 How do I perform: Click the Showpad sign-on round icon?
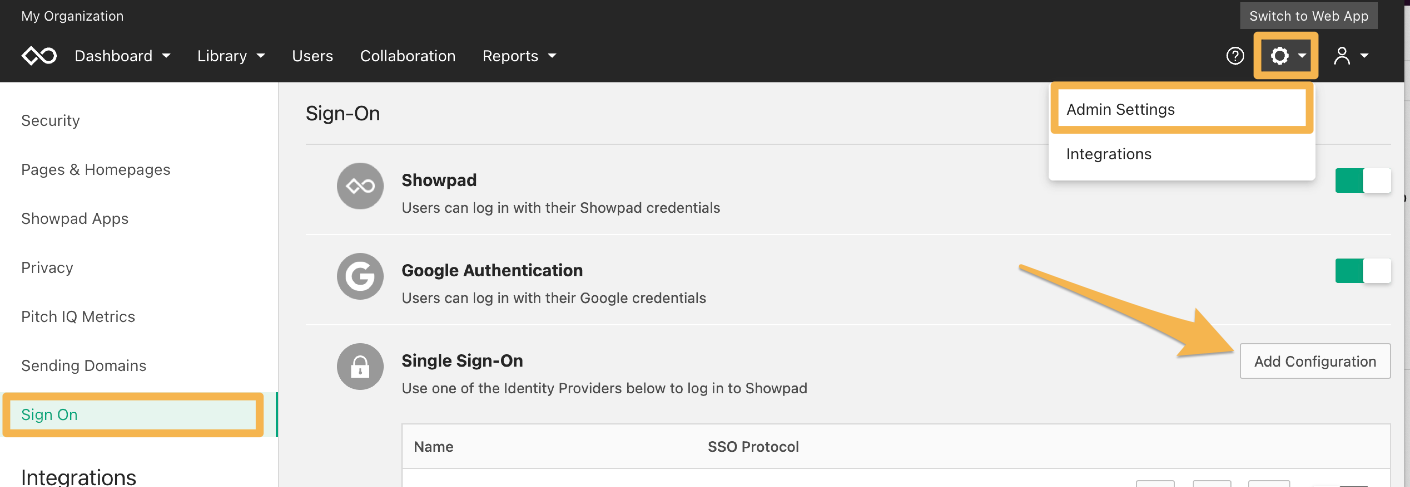pos(361,186)
